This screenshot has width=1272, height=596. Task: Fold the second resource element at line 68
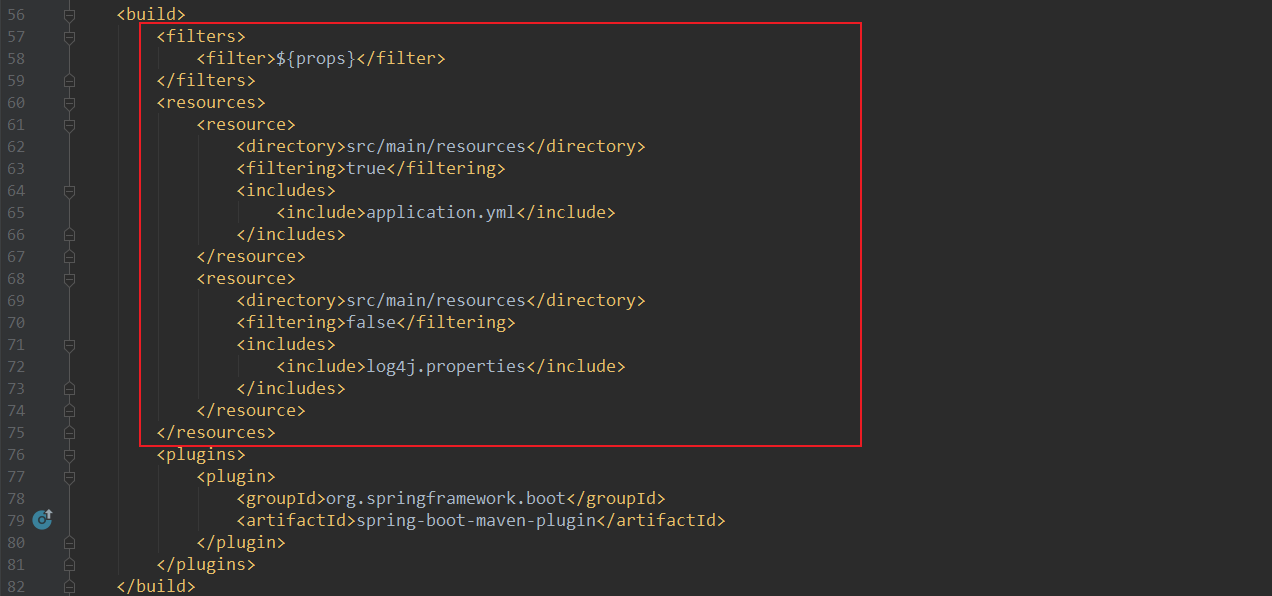point(69,279)
